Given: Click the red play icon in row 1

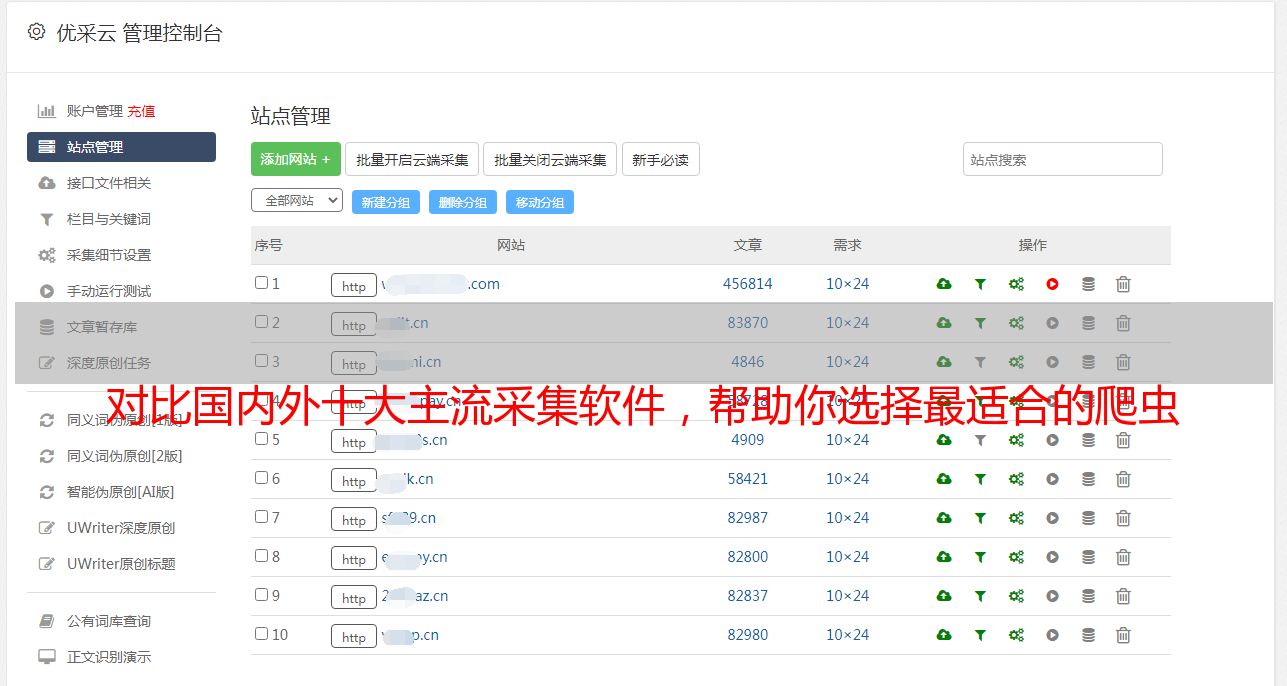Looking at the screenshot, I should click(1052, 284).
